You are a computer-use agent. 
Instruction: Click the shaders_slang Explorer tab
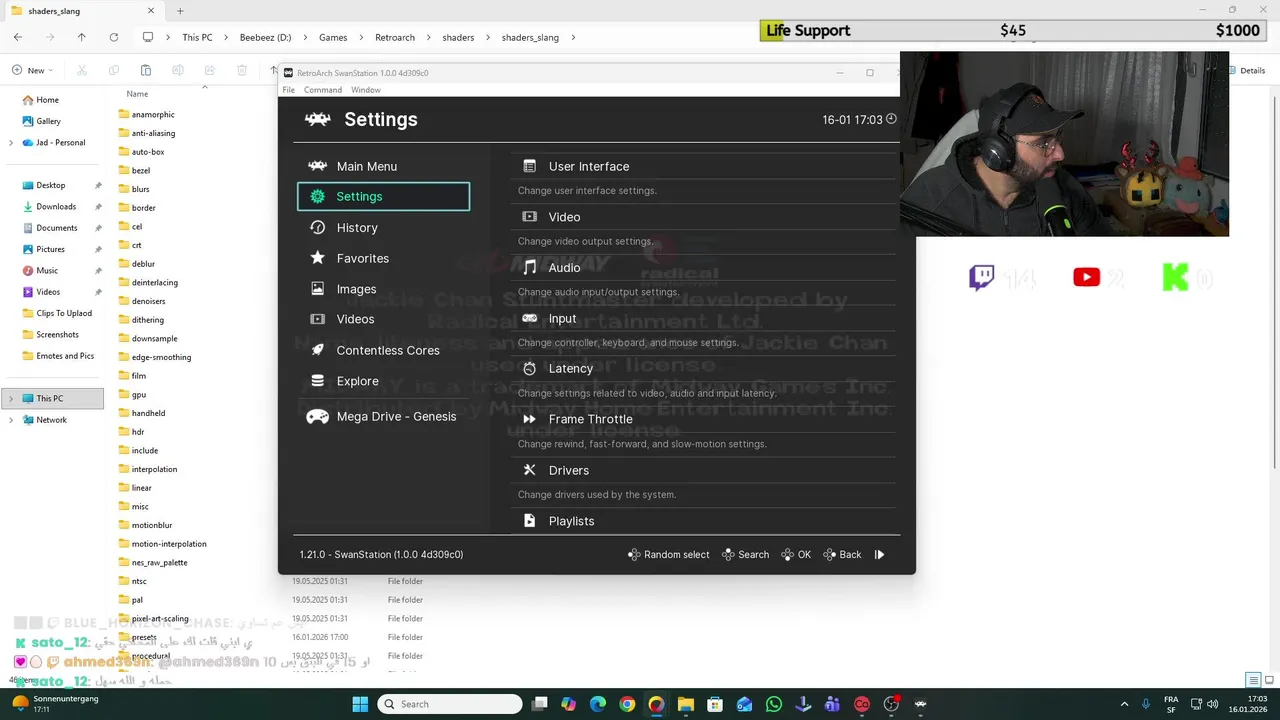pyautogui.click(x=82, y=11)
